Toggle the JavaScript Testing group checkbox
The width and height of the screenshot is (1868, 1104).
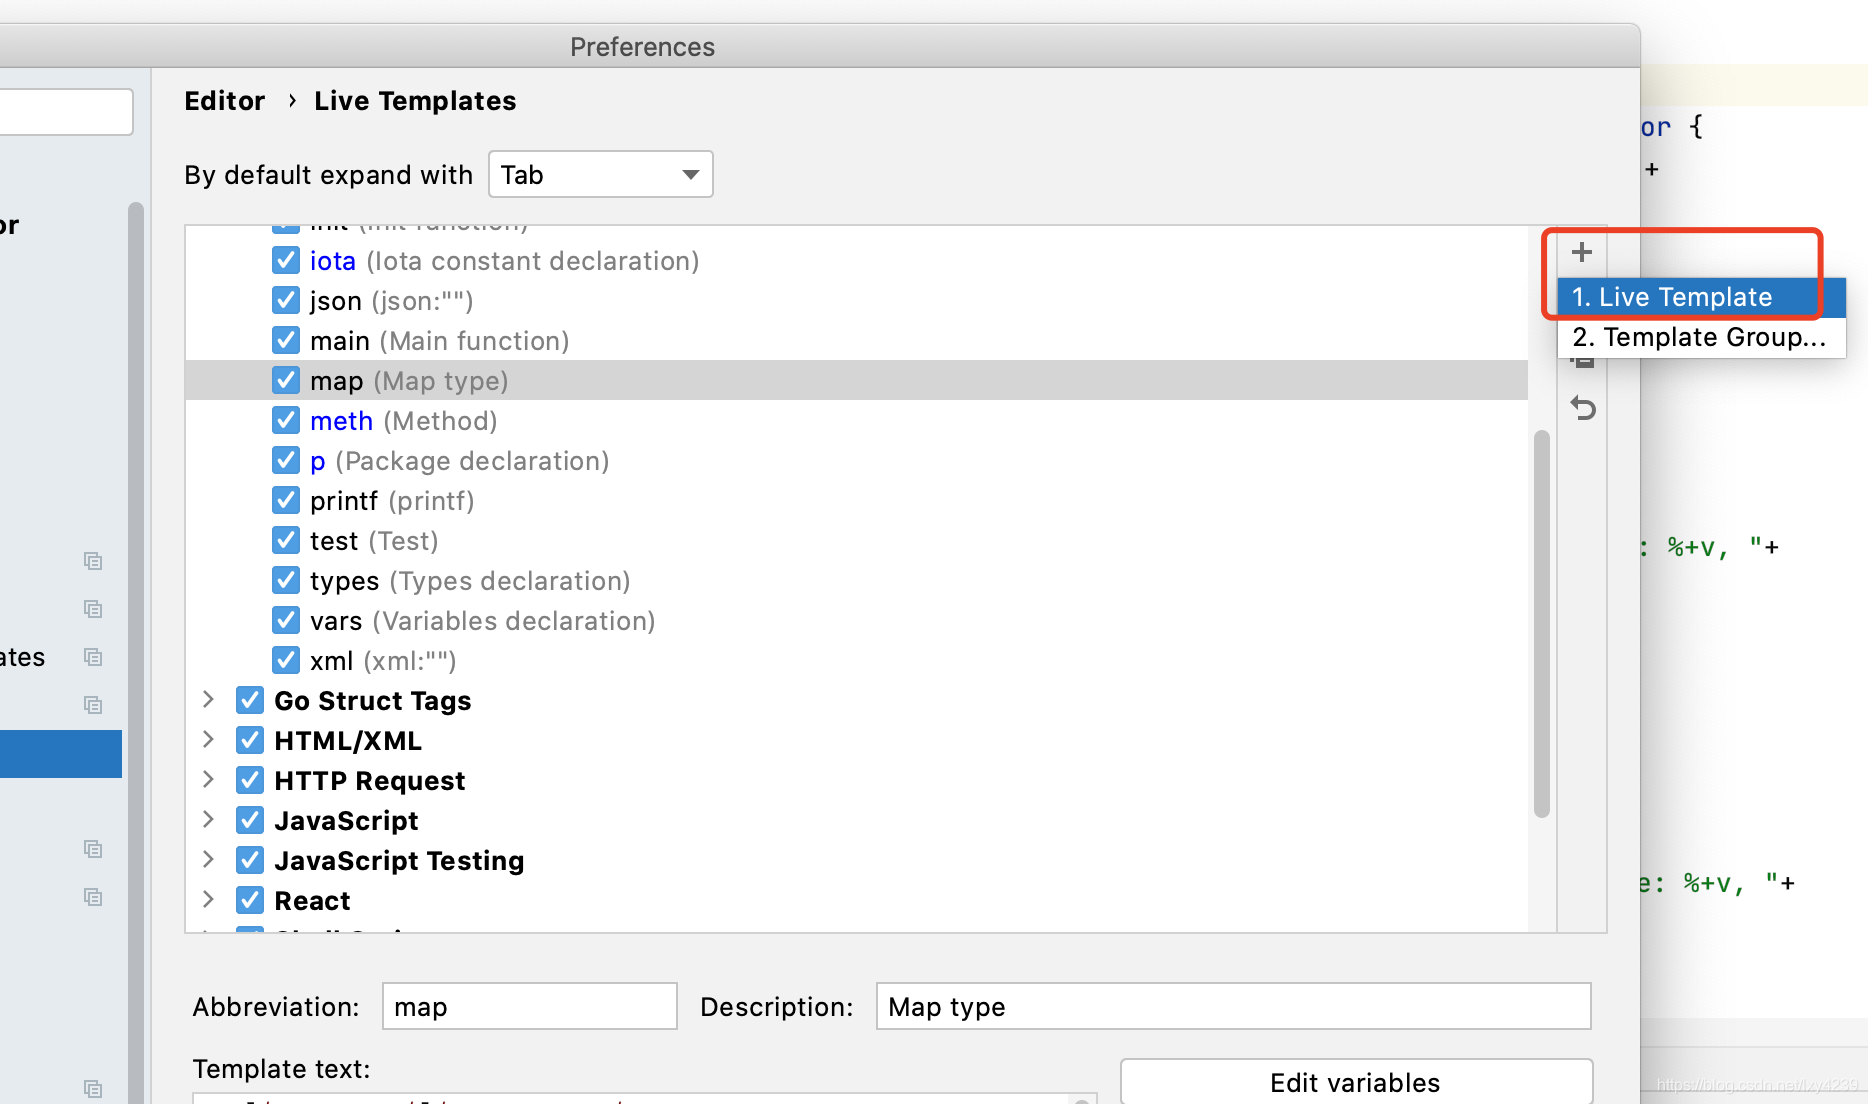250,860
